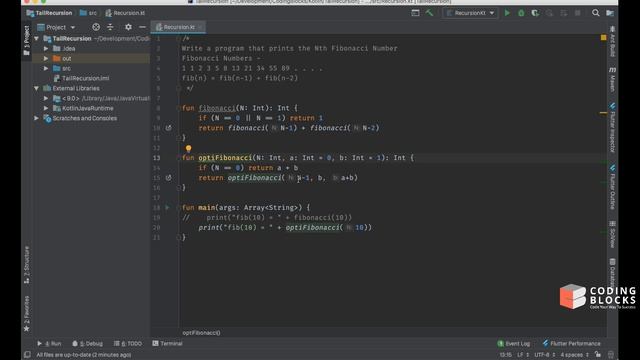Click the recursive call gutter icon on line 15
The height and width of the screenshot is (360, 640).
pos(169,178)
